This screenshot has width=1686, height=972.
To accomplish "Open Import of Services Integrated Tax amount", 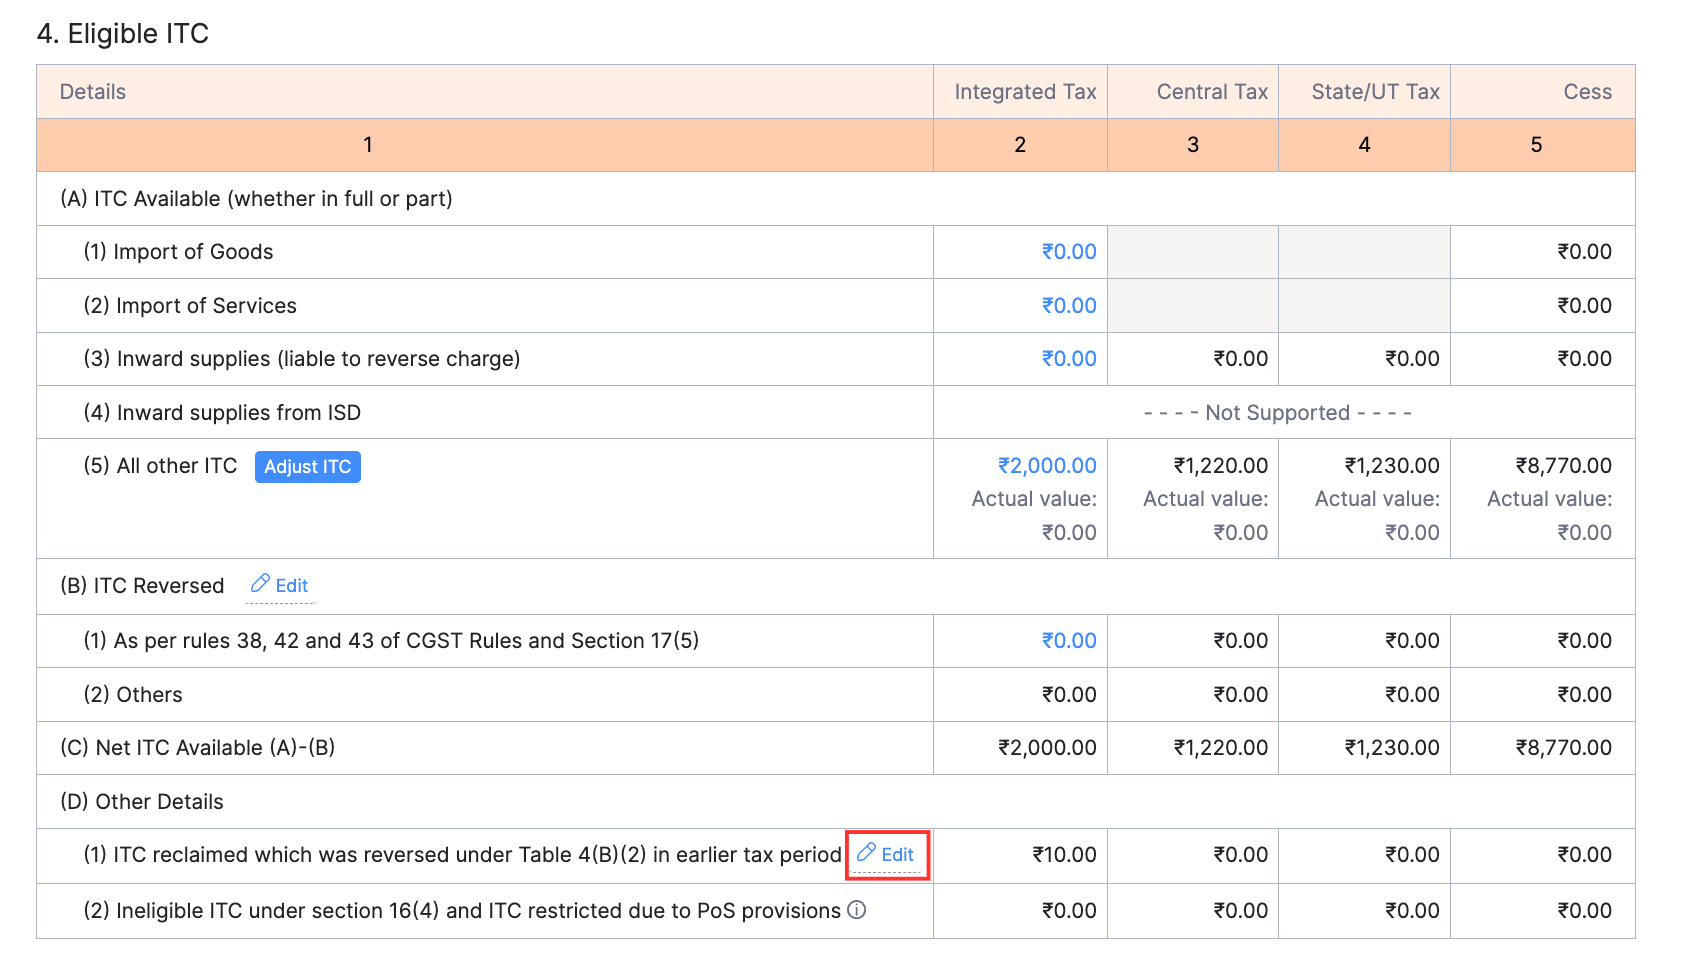I will pos(1068,306).
